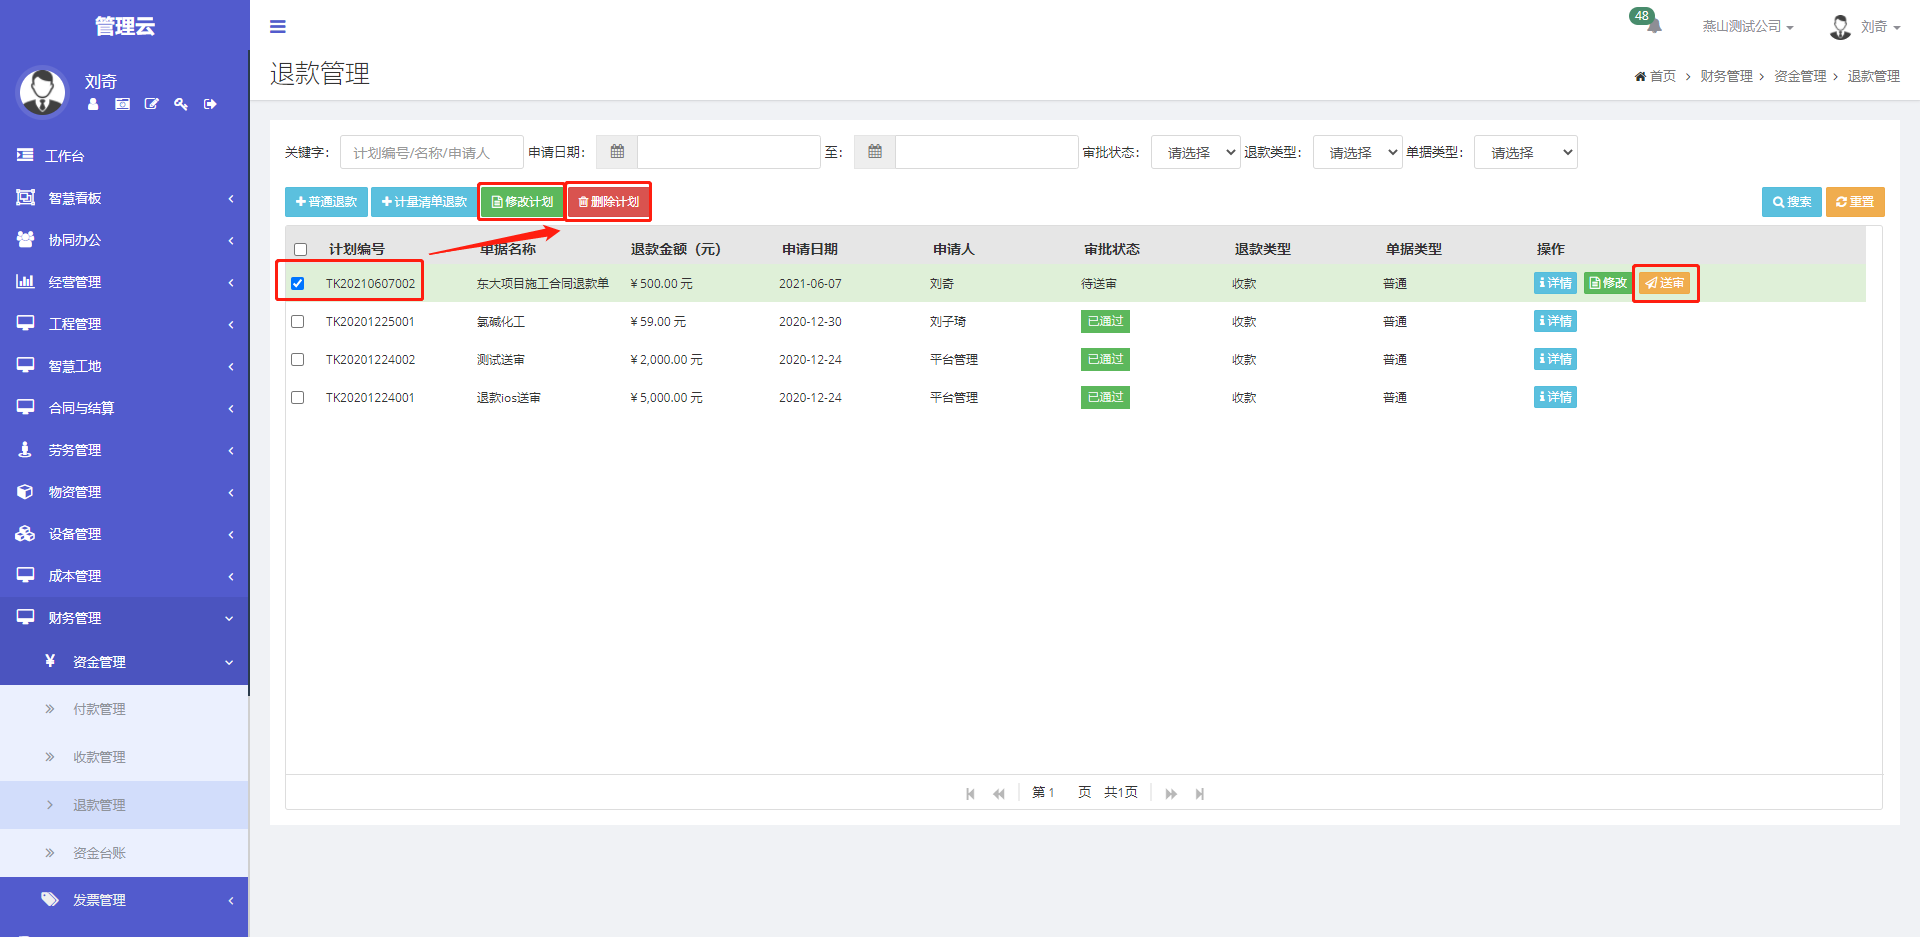Click the 普通退款 button
1920x937 pixels.
pos(326,202)
